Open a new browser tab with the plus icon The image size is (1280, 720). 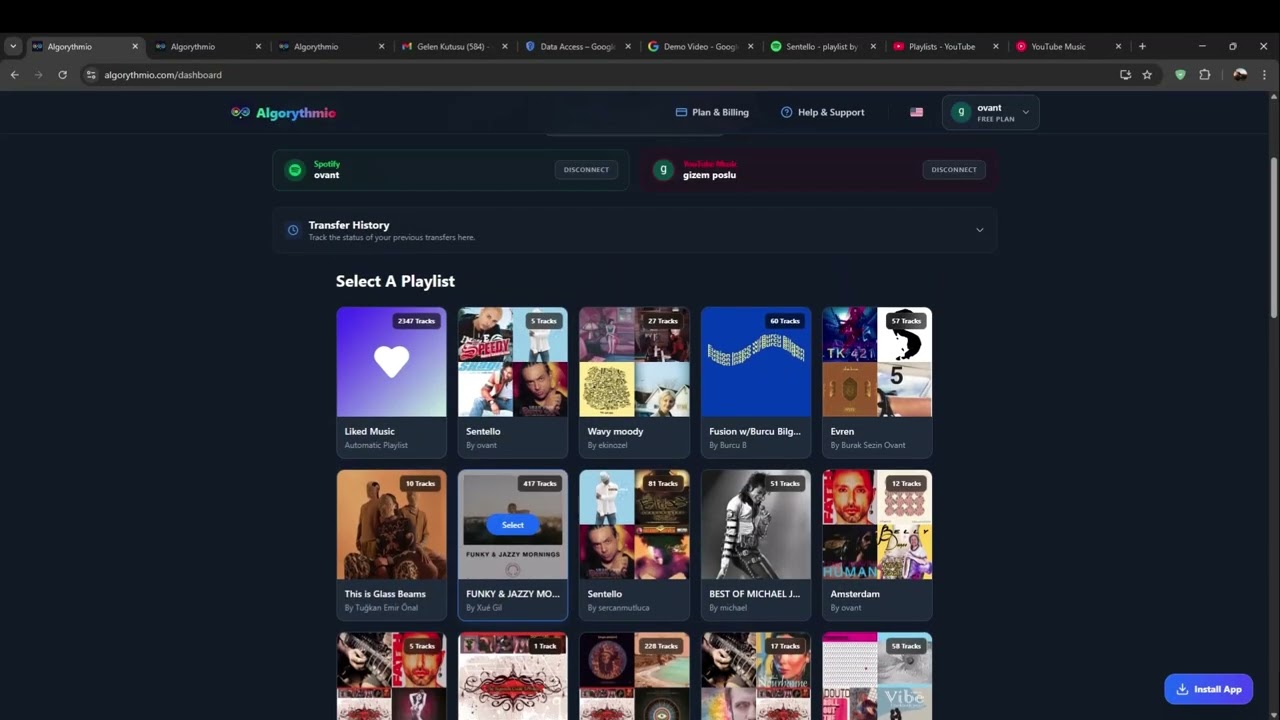1142,46
